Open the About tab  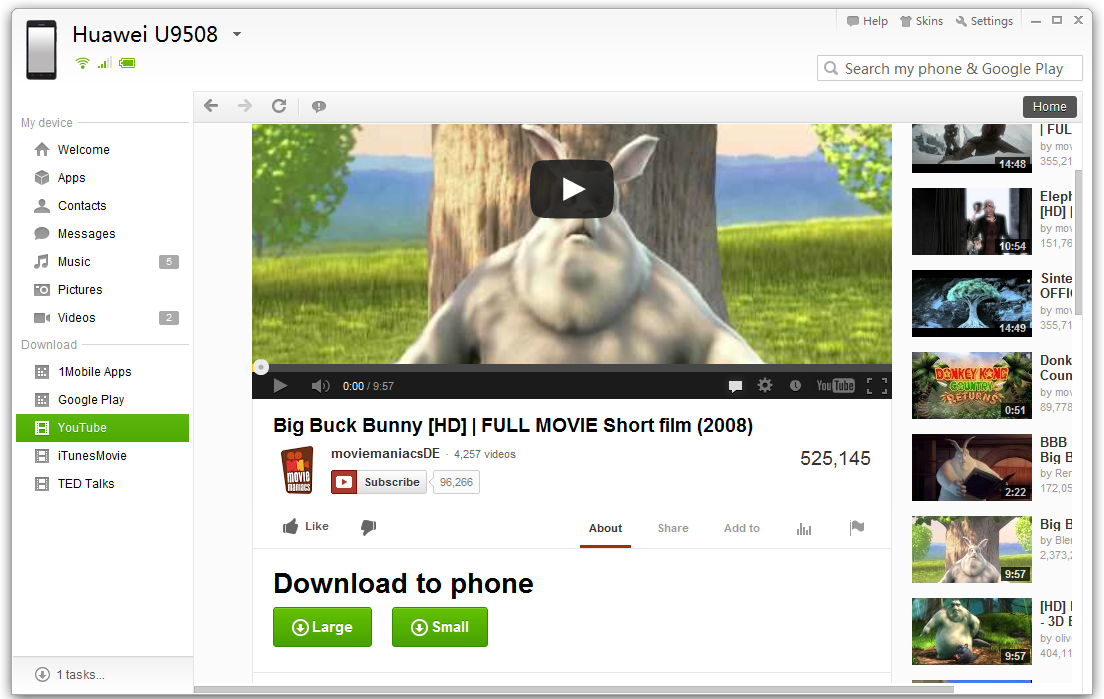click(x=606, y=528)
